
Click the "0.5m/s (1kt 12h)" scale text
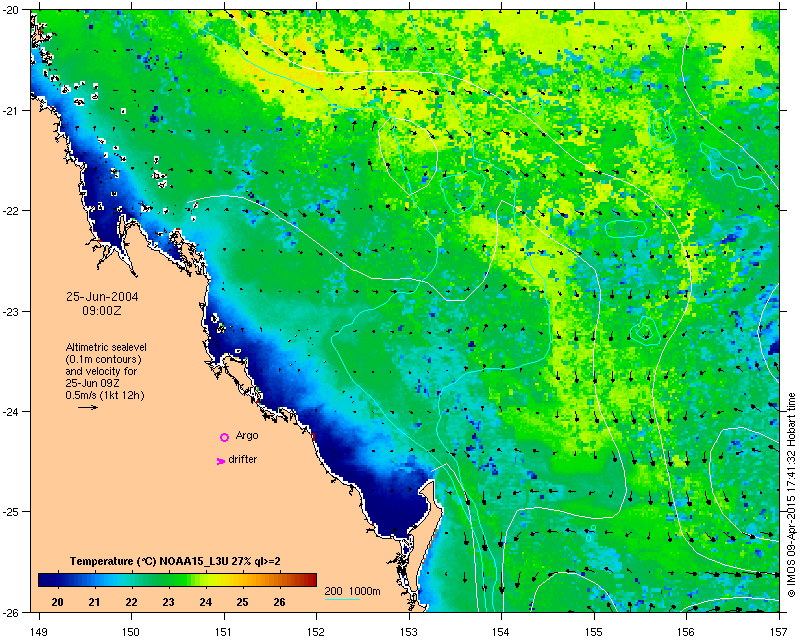[x=105, y=396]
